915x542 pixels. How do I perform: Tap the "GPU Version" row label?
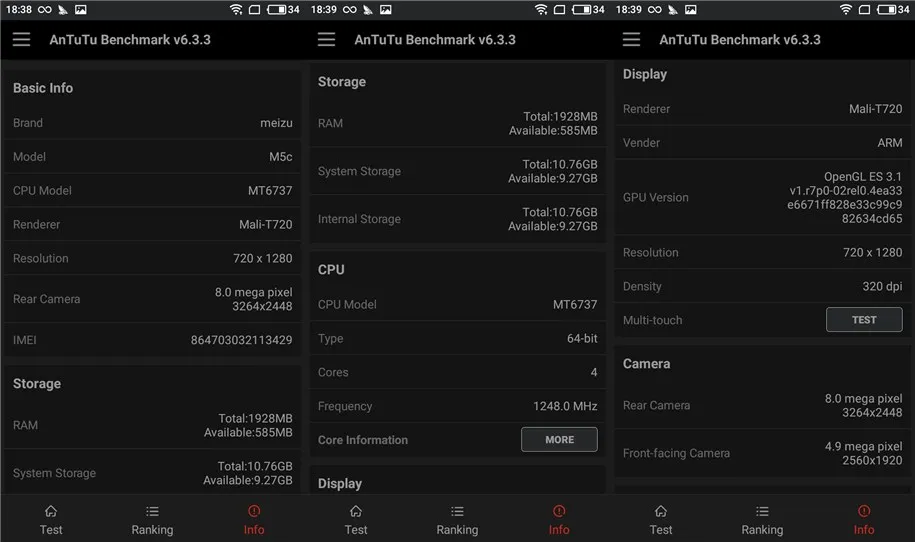(655, 198)
